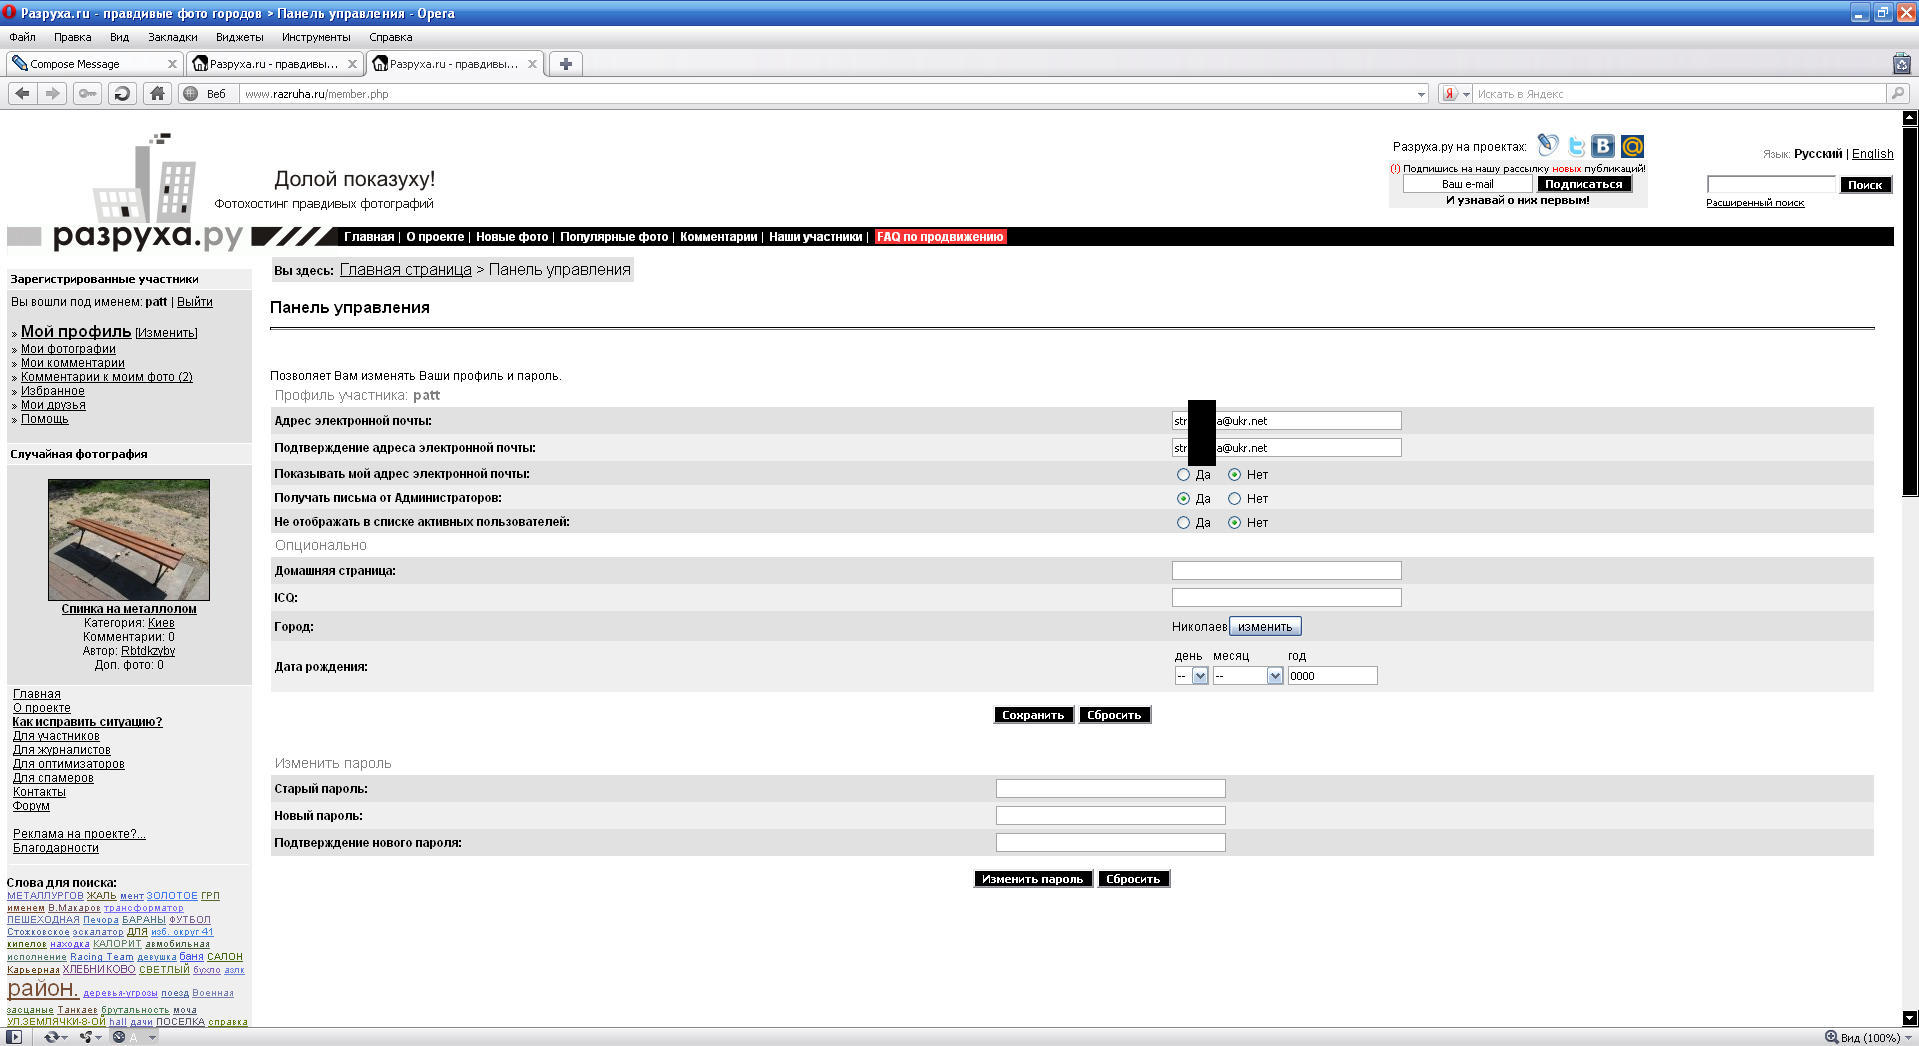The height and width of the screenshot is (1046, 1919).
Task: Select 'Нет' for receiving Administrator letters
Action: click(x=1234, y=499)
